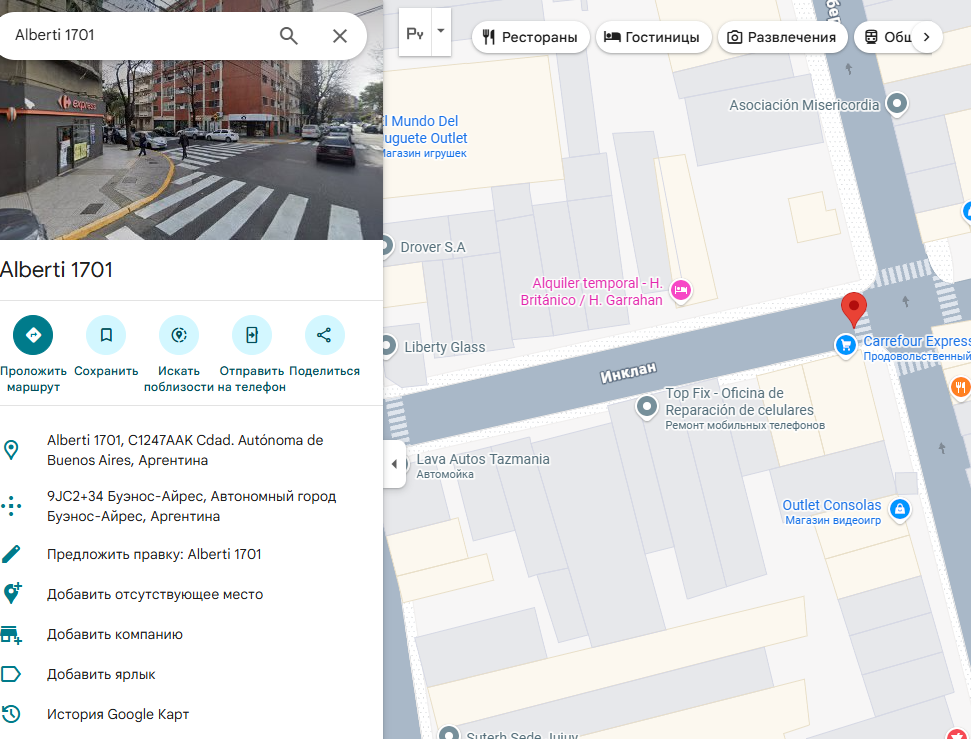
Task: Click Добавить компанию
Action: [115, 634]
